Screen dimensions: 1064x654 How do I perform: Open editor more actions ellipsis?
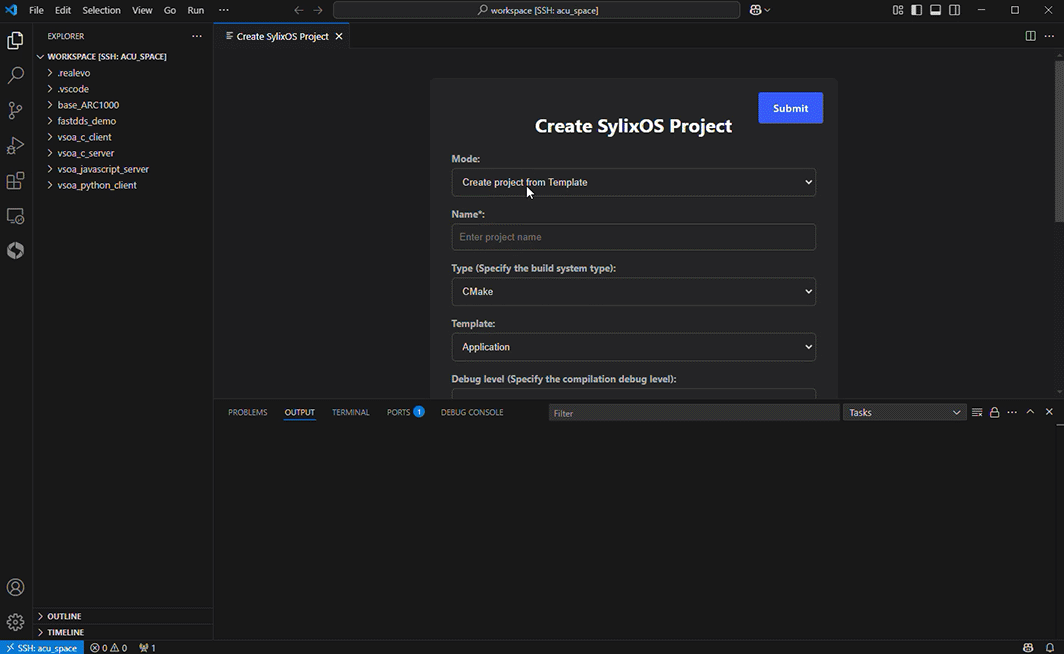pos(1049,36)
